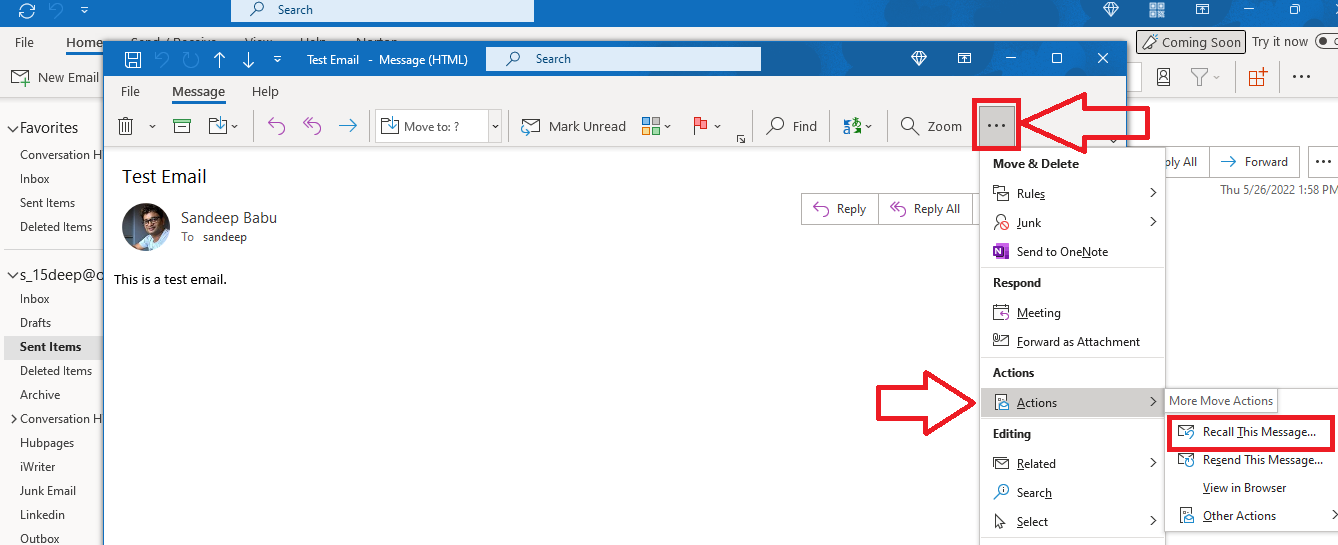Click the Archive box icon
Image resolution: width=1338 pixels, height=545 pixels.
point(181,126)
